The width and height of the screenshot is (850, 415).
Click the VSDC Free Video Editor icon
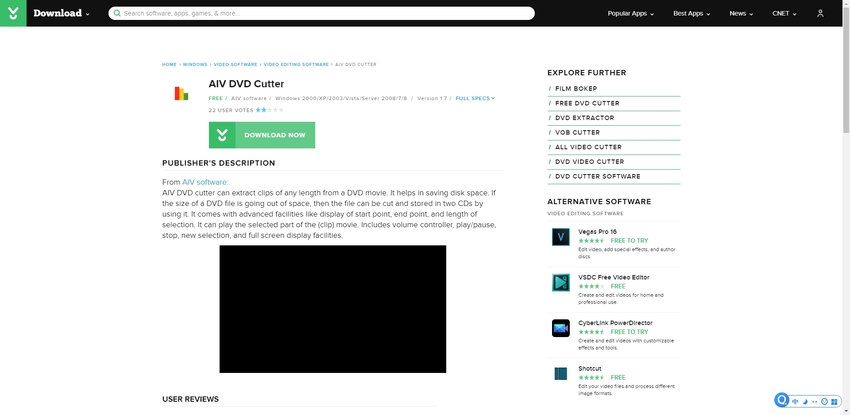pyautogui.click(x=561, y=282)
